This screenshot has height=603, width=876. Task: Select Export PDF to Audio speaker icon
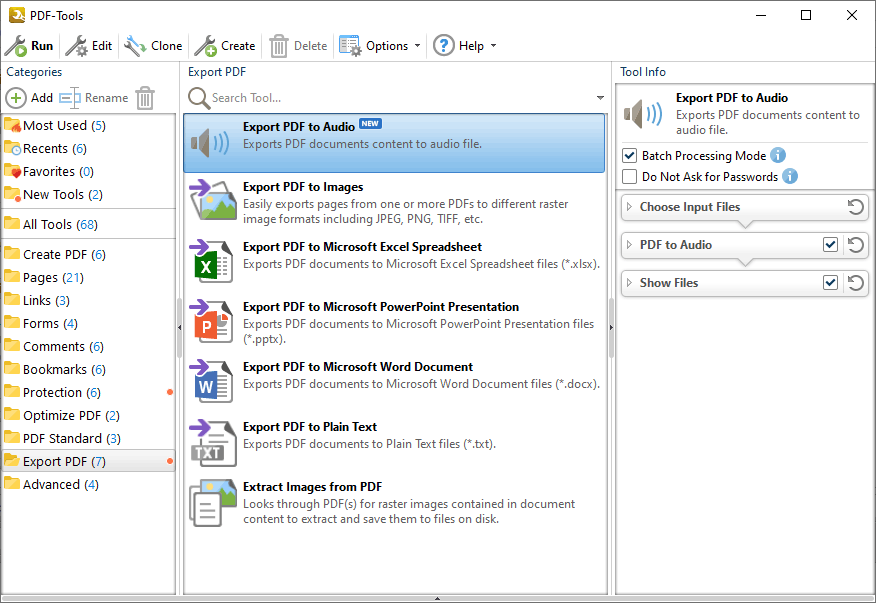(x=210, y=143)
